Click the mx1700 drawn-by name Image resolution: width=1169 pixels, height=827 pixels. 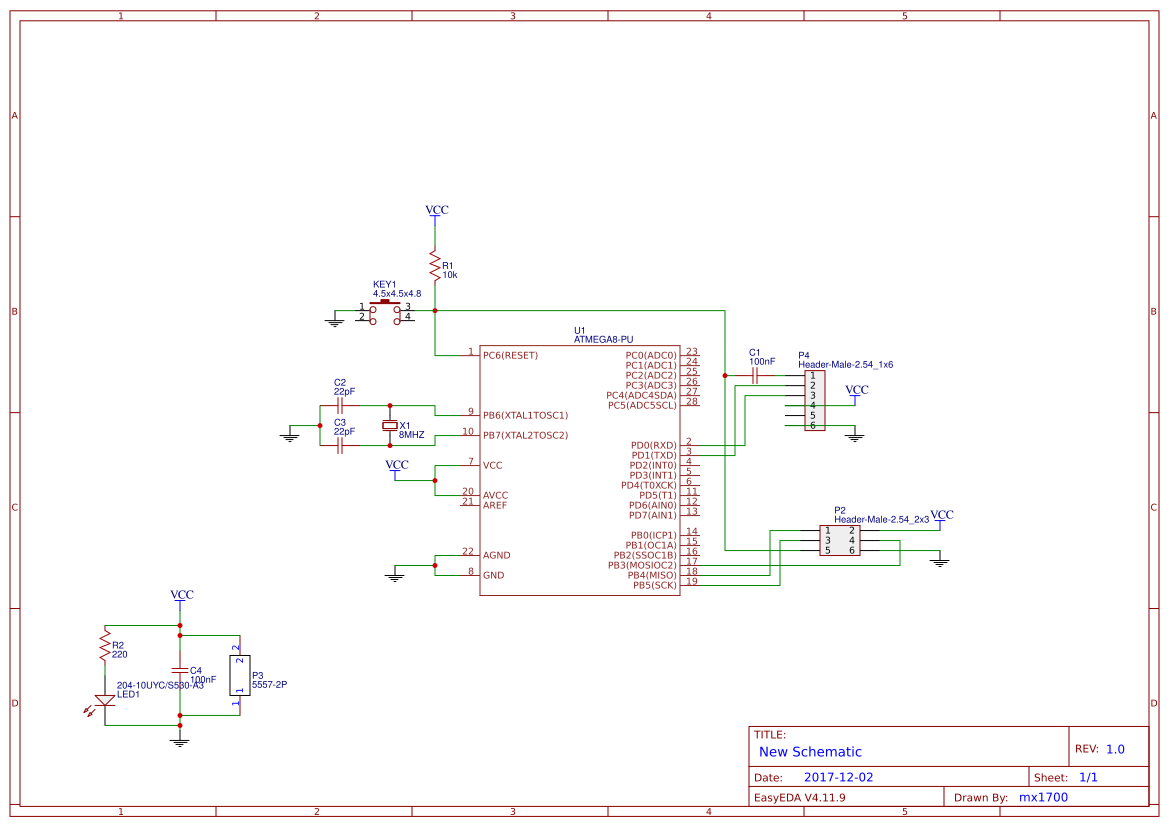click(1046, 797)
